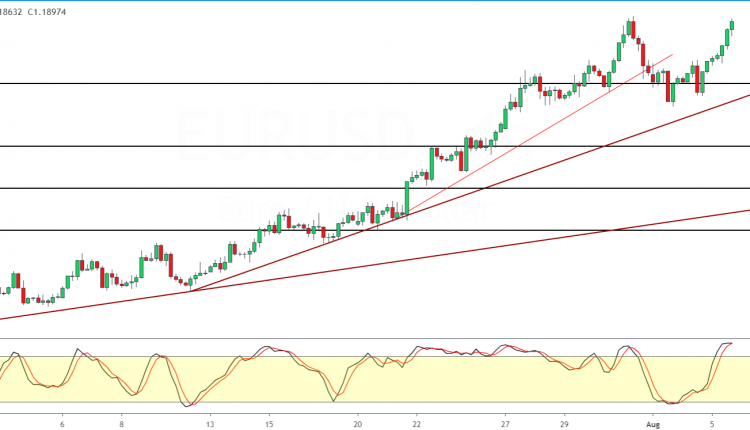Image resolution: width=750 pixels, height=430 pixels.
Task: Click the yellow stochastic oscillator band area
Action: pos(375,379)
